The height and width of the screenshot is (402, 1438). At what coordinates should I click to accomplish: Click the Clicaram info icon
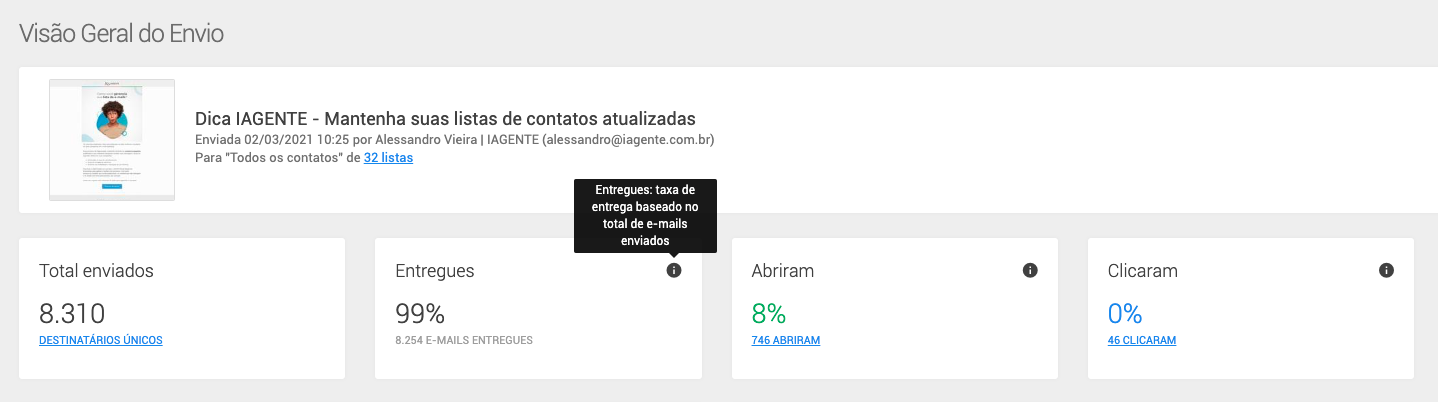(x=1386, y=270)
